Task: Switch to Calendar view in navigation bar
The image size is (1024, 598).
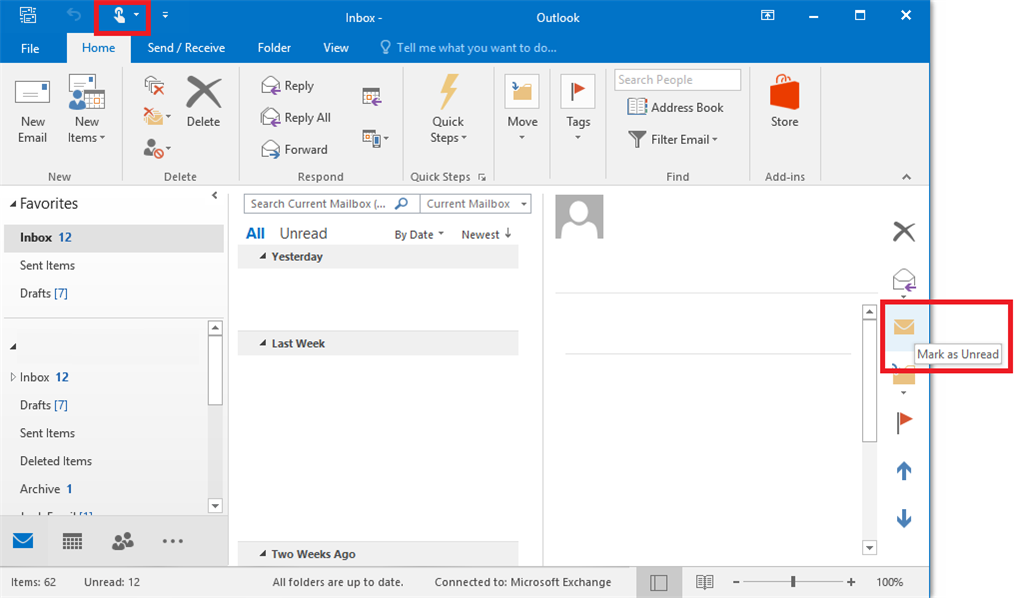Action: click(x=72, y=541)
